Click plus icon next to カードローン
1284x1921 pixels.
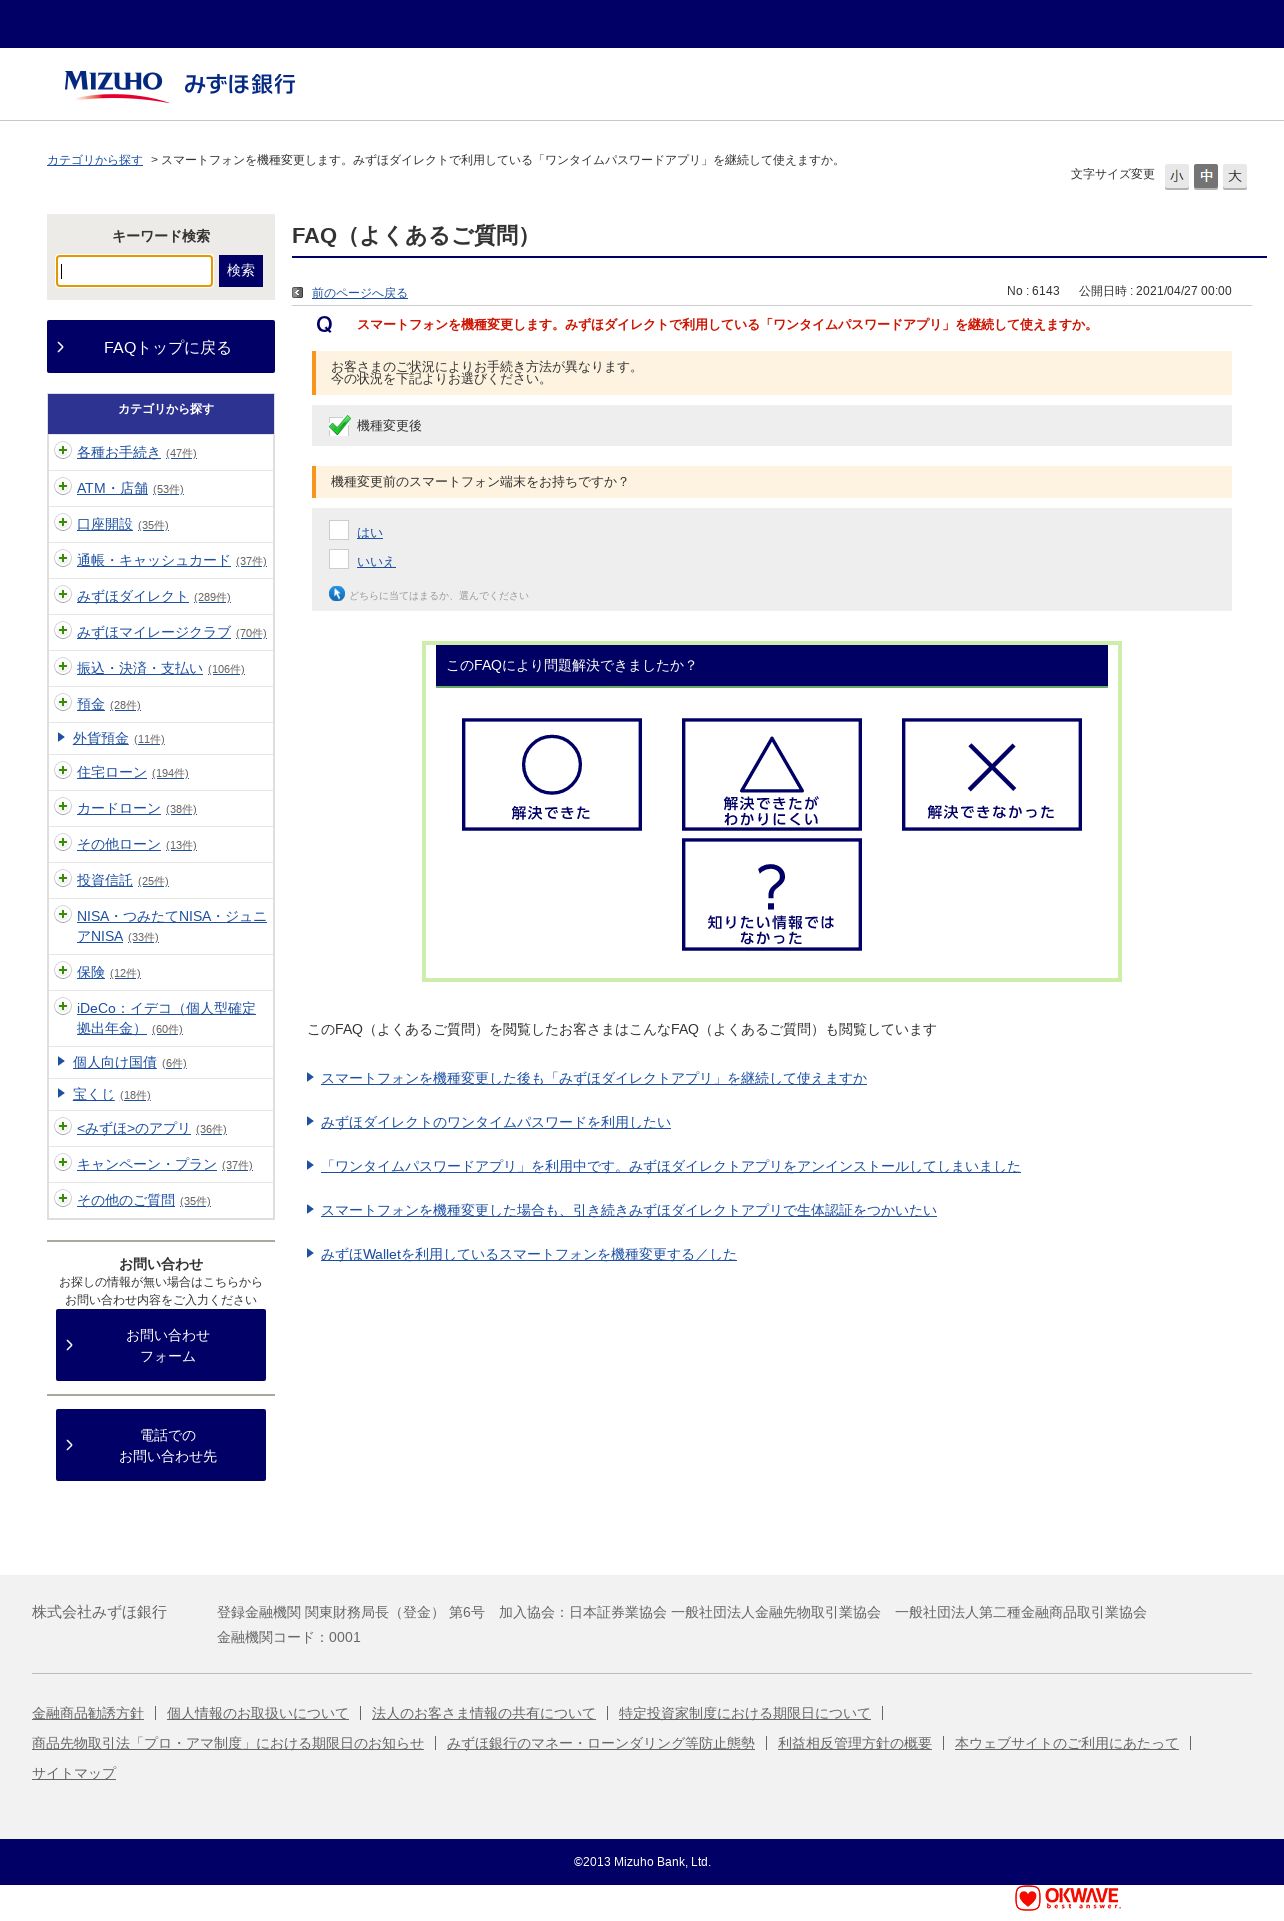tap(63, 807)
